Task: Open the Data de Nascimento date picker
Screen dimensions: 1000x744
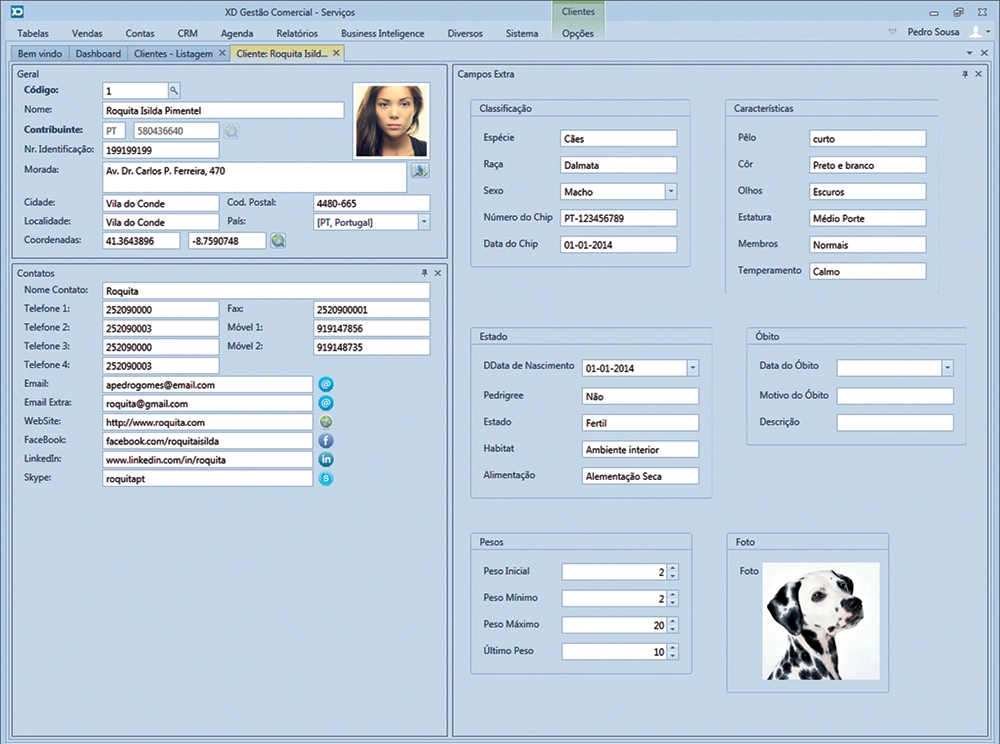Action: click(x=692, y=368)
